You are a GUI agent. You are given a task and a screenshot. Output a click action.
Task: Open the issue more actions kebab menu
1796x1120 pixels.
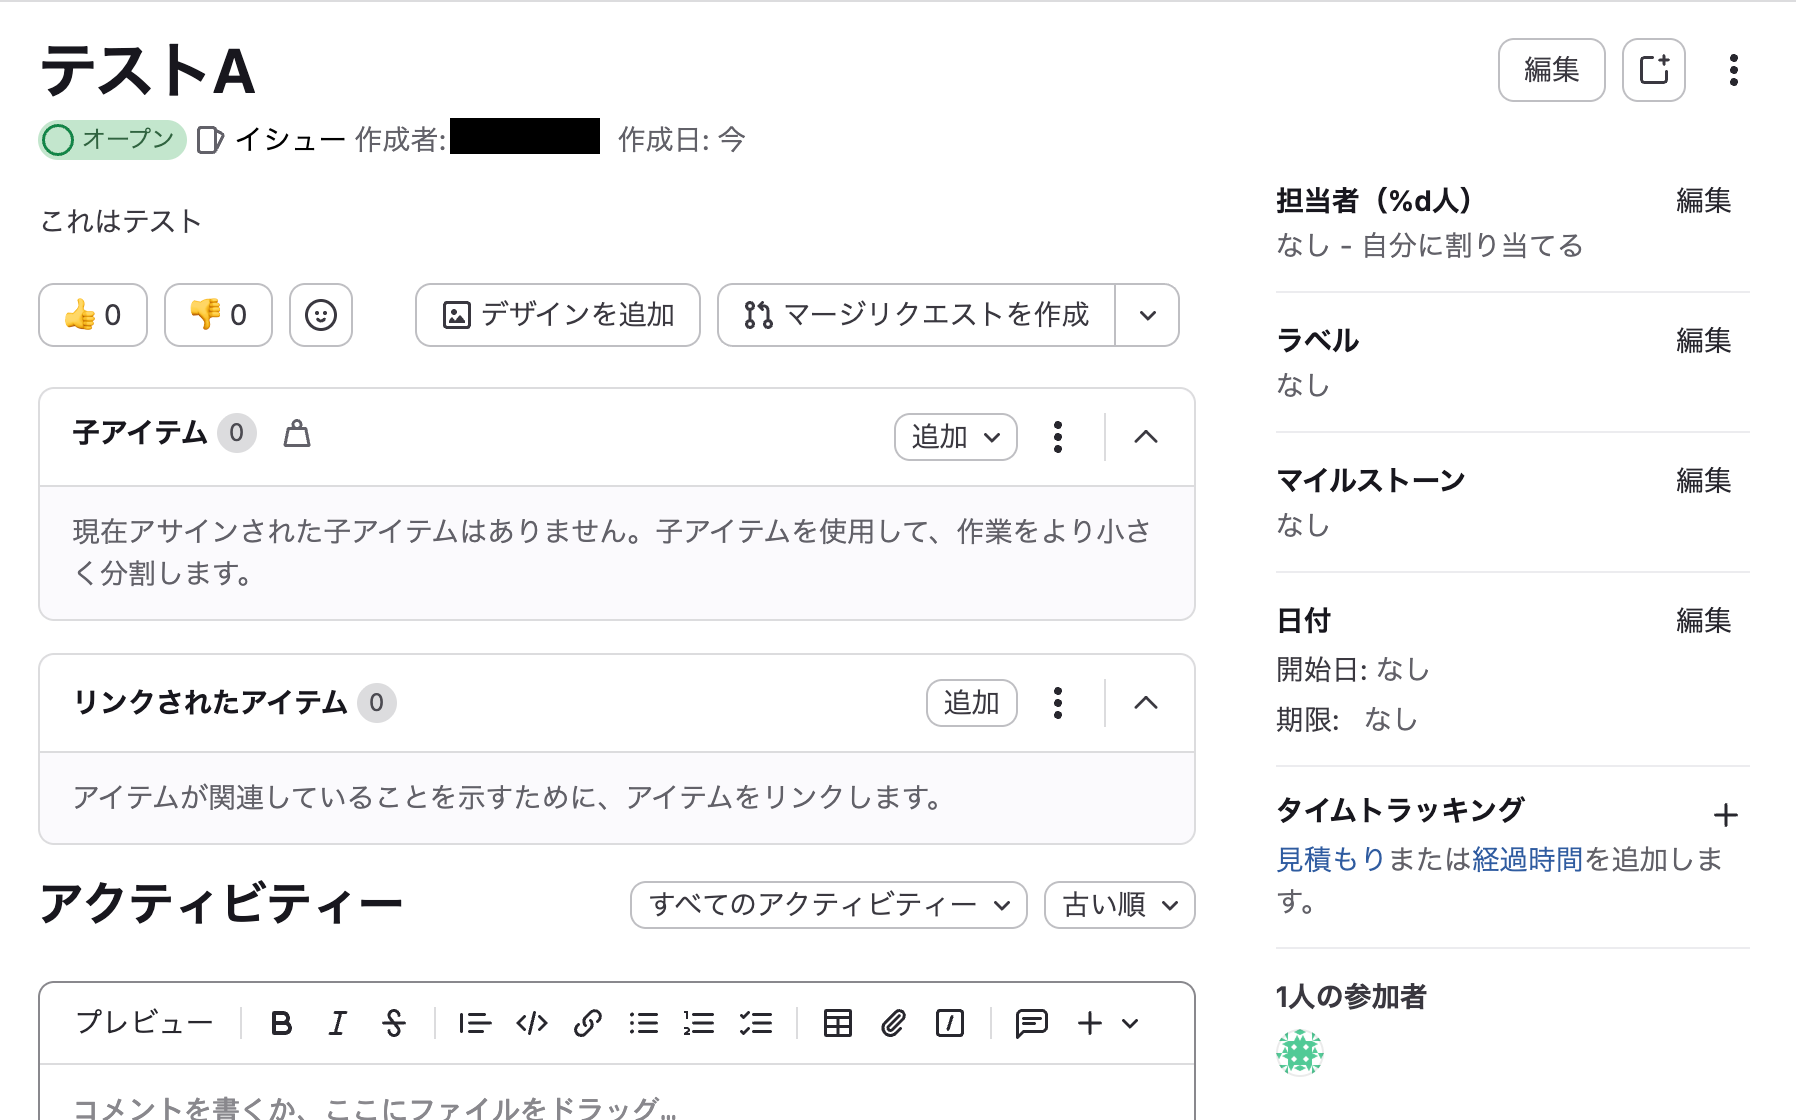(1734, 70)
